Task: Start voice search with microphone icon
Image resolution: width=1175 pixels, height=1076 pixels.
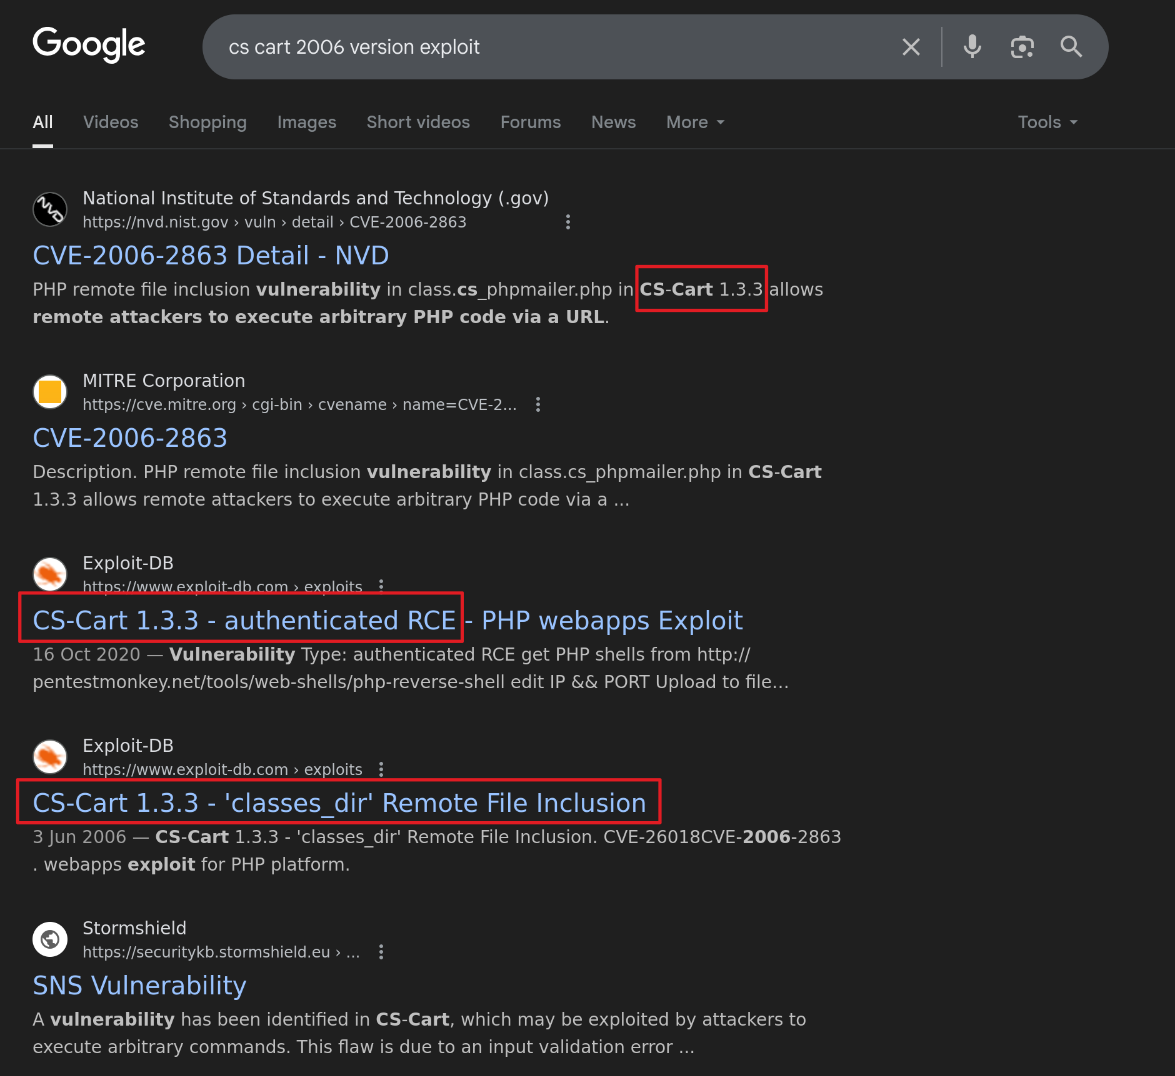Action: coord(972,47)
